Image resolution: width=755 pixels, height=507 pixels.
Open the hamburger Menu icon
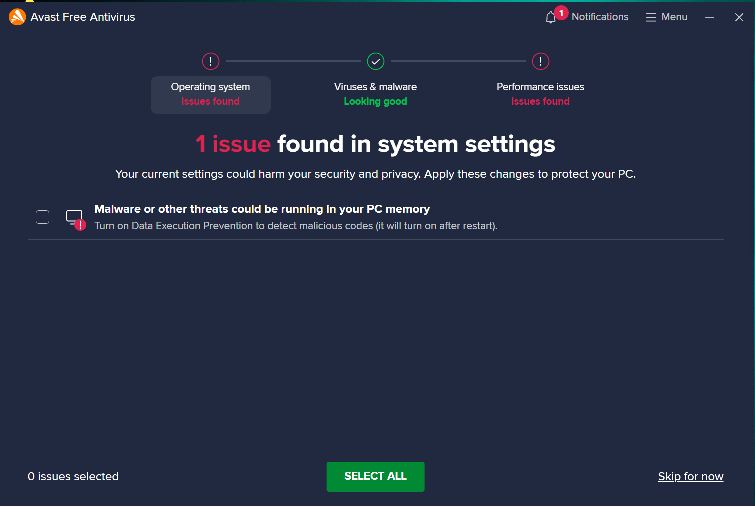(651, 17)
